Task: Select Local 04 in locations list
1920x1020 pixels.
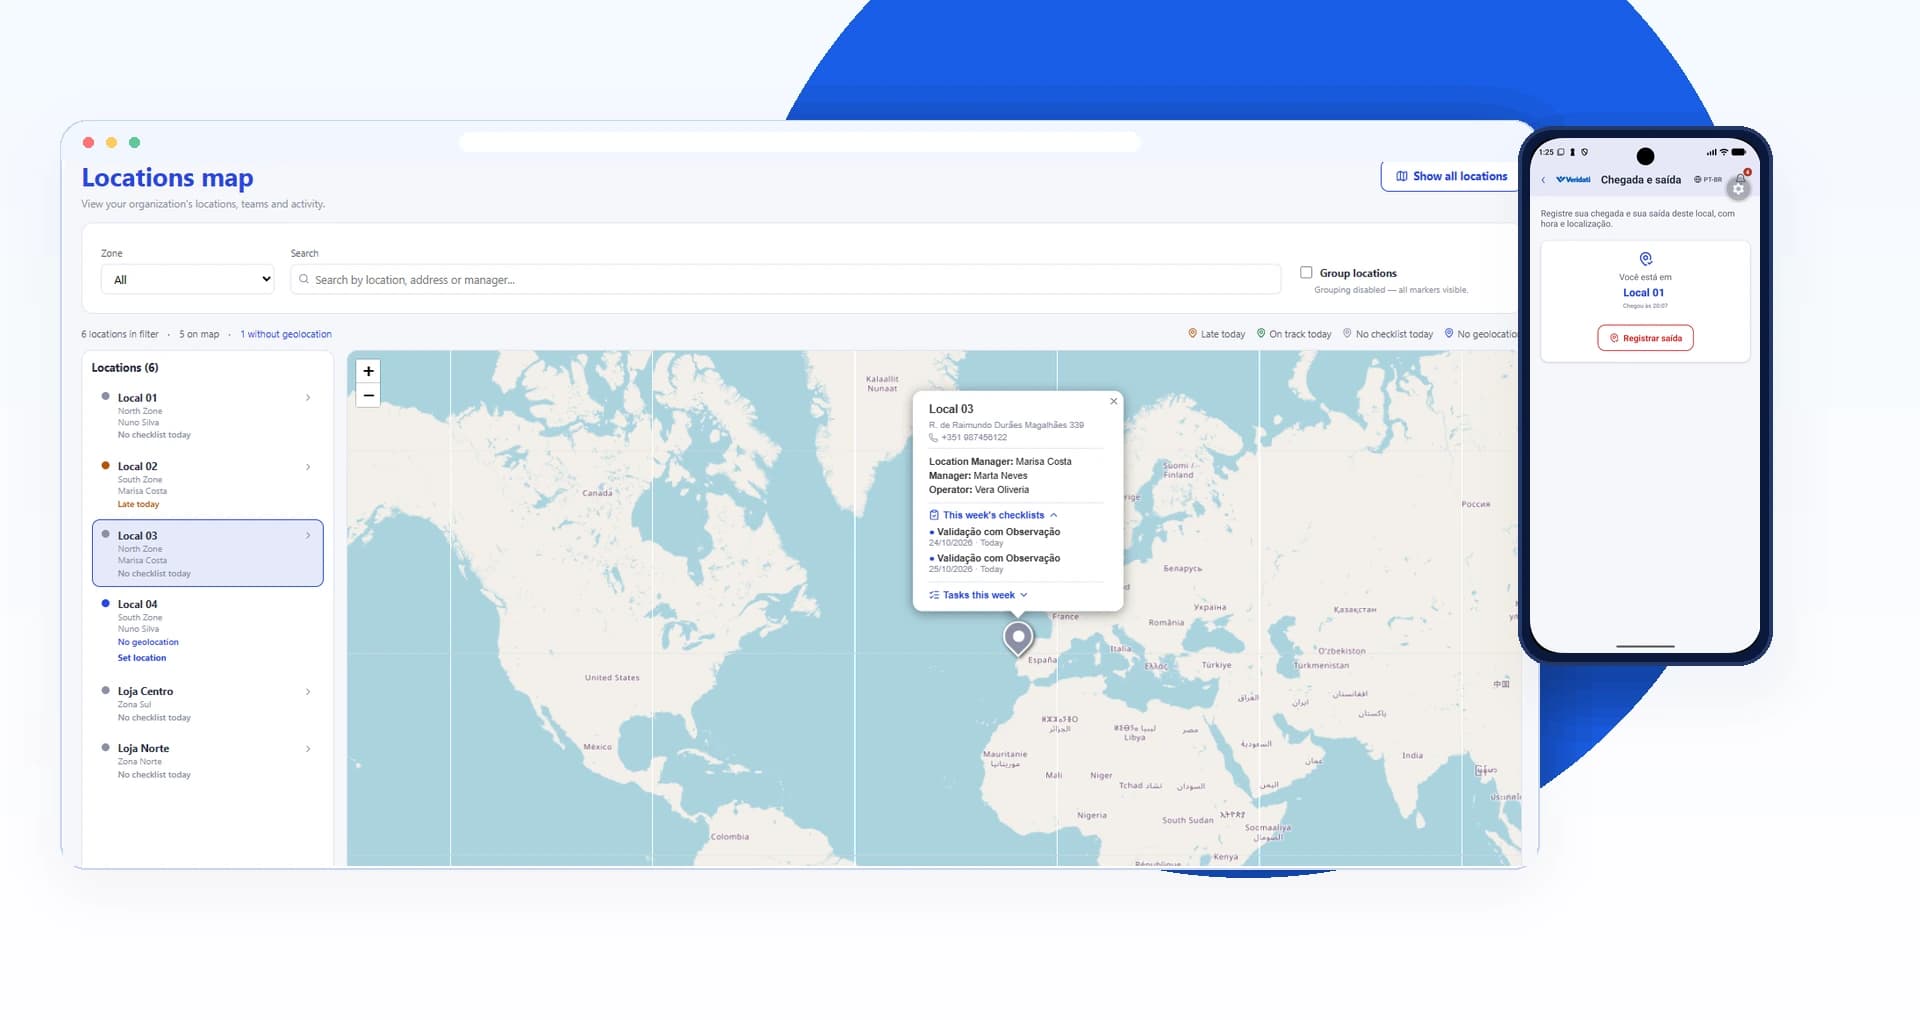Action: [x=207, y=630]
